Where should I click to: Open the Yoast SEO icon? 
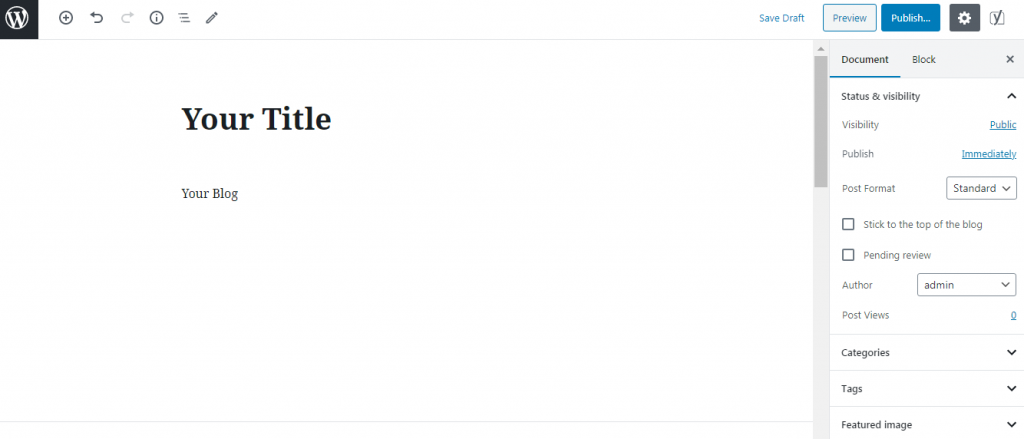pyautogui.click(x=997, y=18)
